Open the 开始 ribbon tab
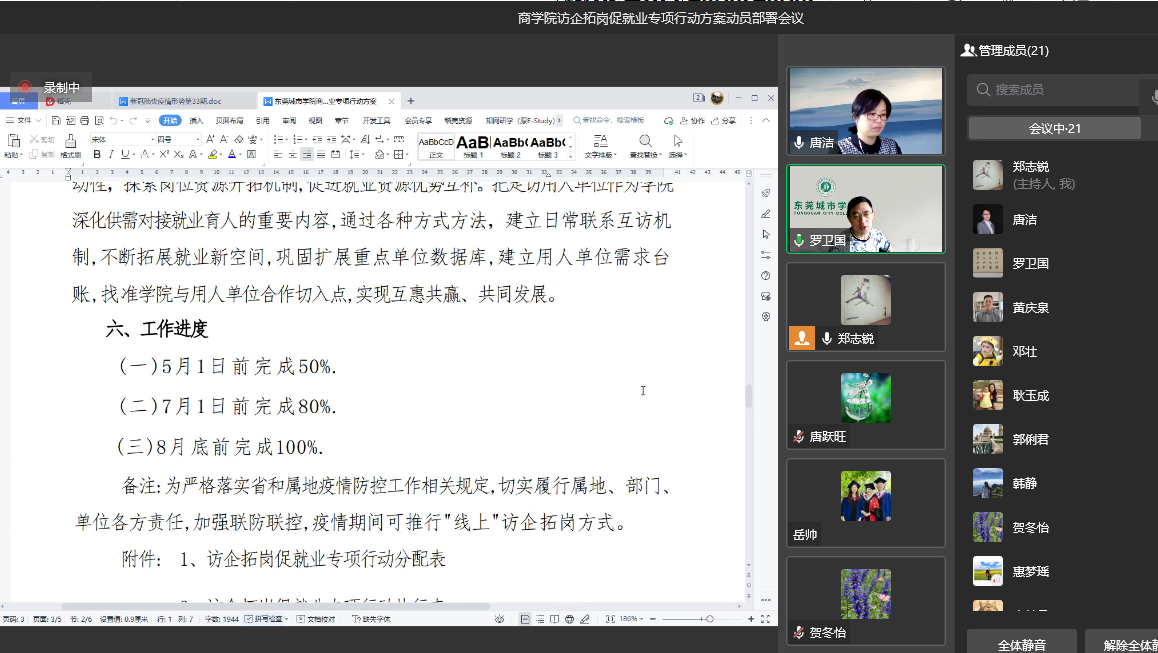The width and height of the screenshot is (1158, 653). click(171, 120)
